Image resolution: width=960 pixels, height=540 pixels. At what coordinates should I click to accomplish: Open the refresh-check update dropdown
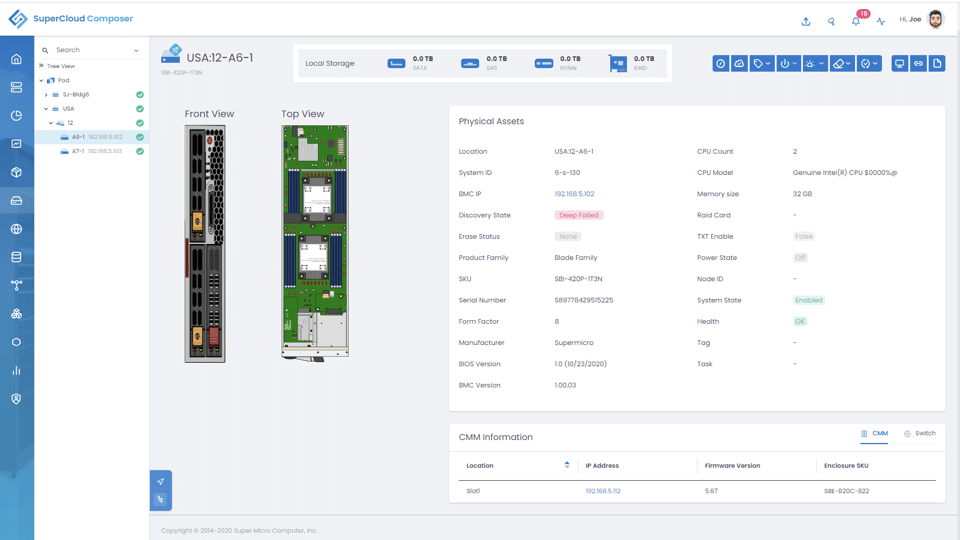(869, 64)
